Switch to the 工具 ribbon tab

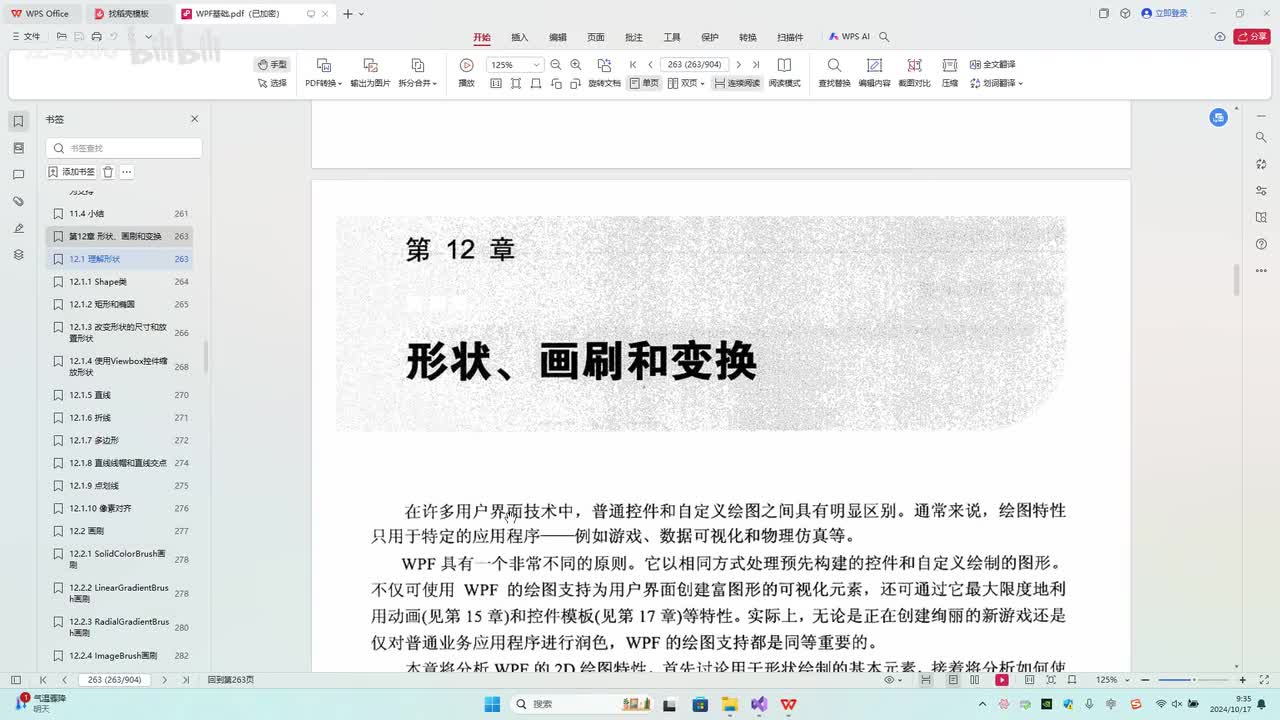tap(672, 37)
